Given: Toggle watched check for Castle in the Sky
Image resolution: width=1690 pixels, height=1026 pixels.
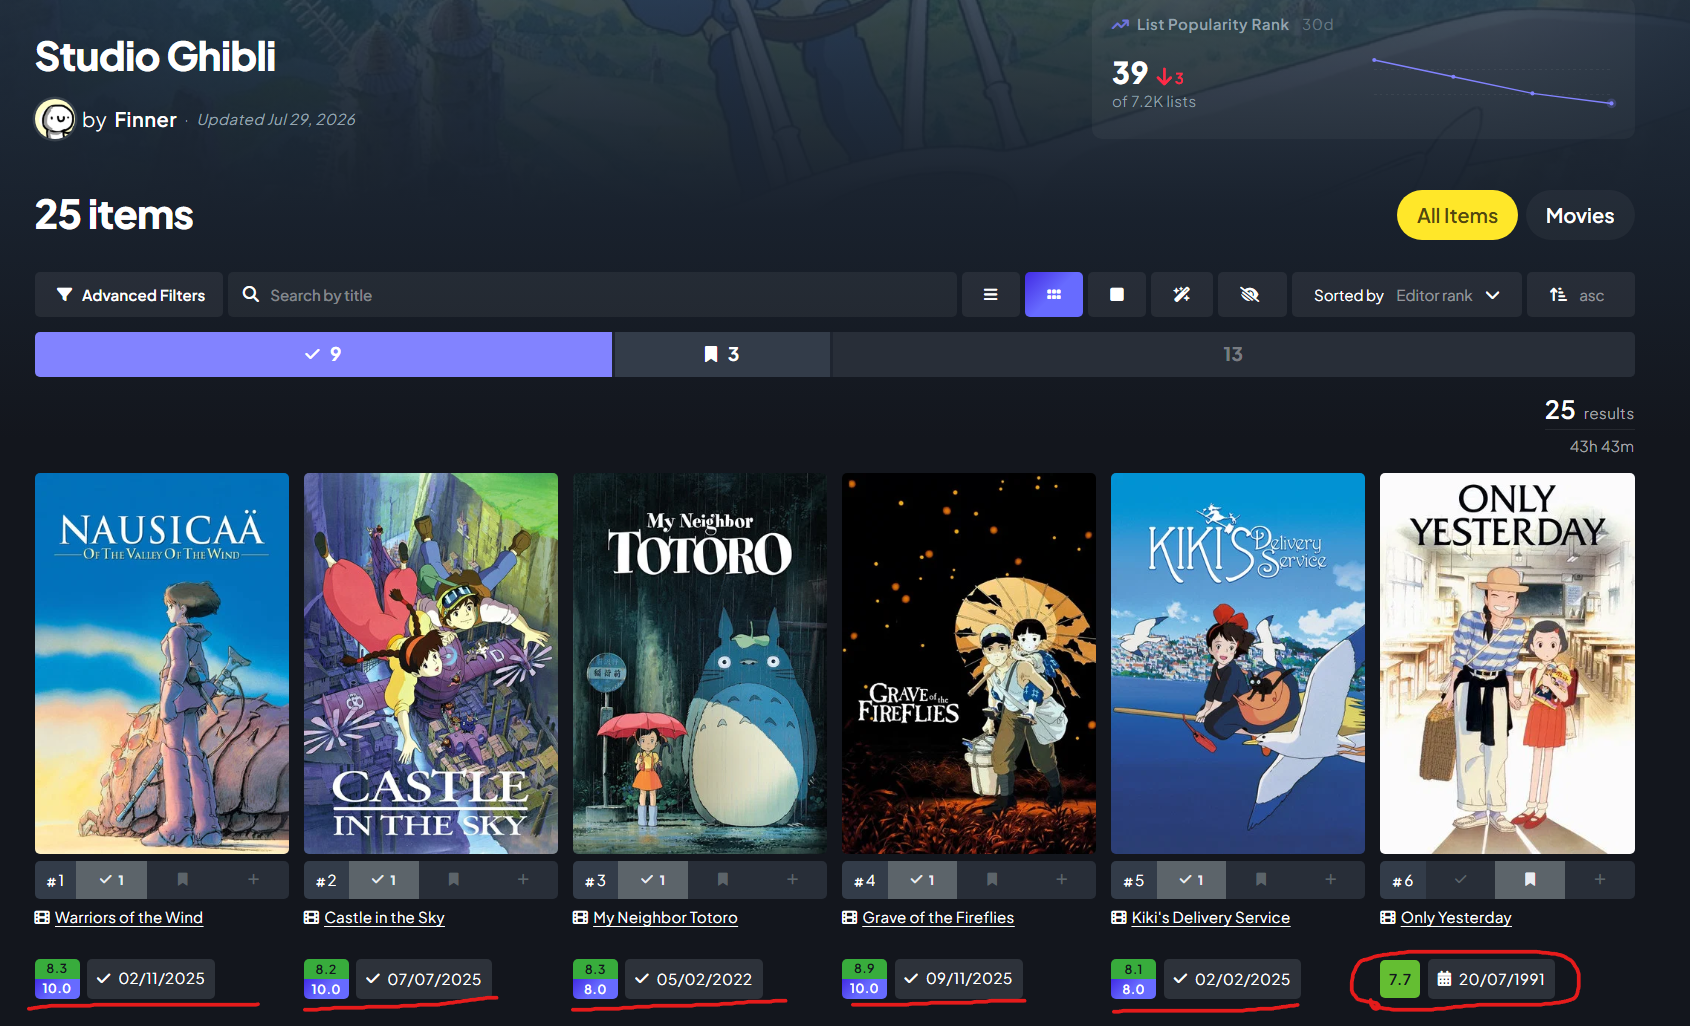Looking at the screenshot, I should [383, 880].
